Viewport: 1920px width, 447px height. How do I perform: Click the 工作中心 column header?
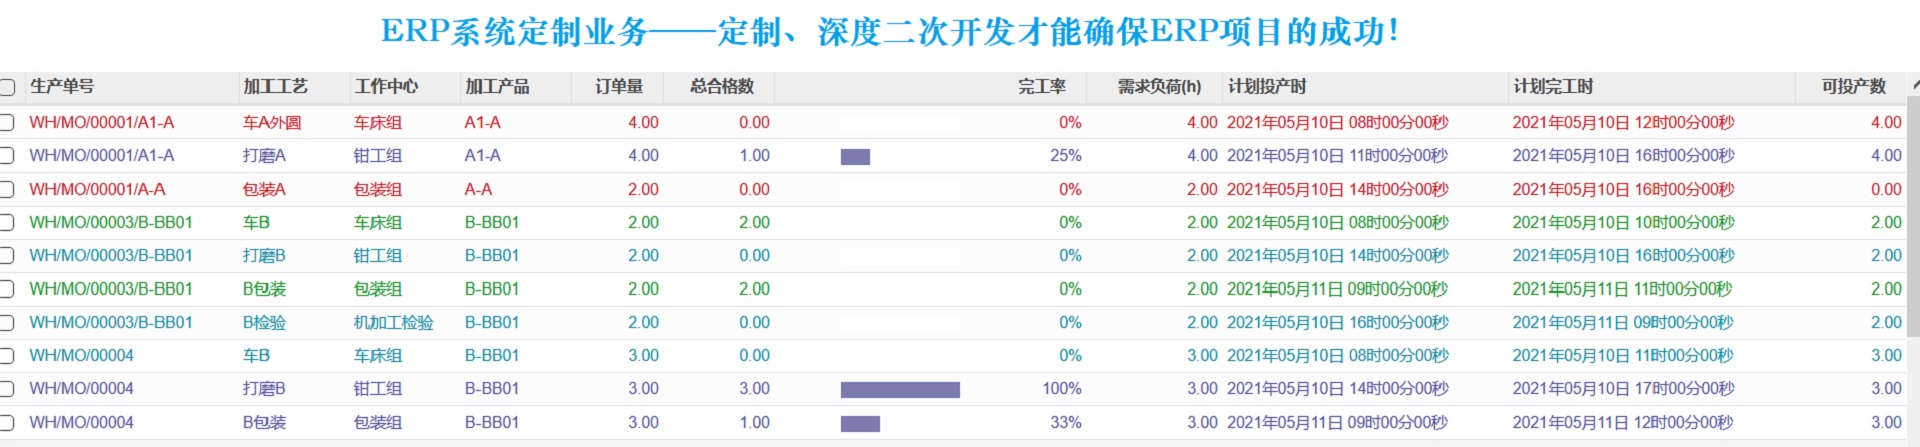(x=386, y=87)
